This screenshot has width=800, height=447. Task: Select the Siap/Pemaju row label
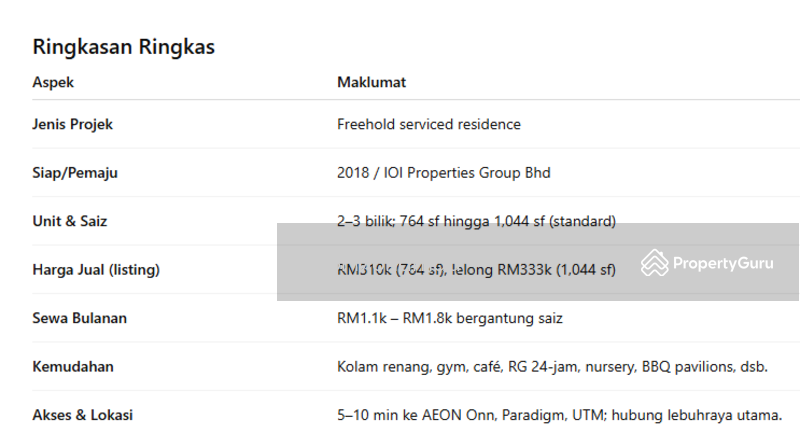click(x=75, y=172)
